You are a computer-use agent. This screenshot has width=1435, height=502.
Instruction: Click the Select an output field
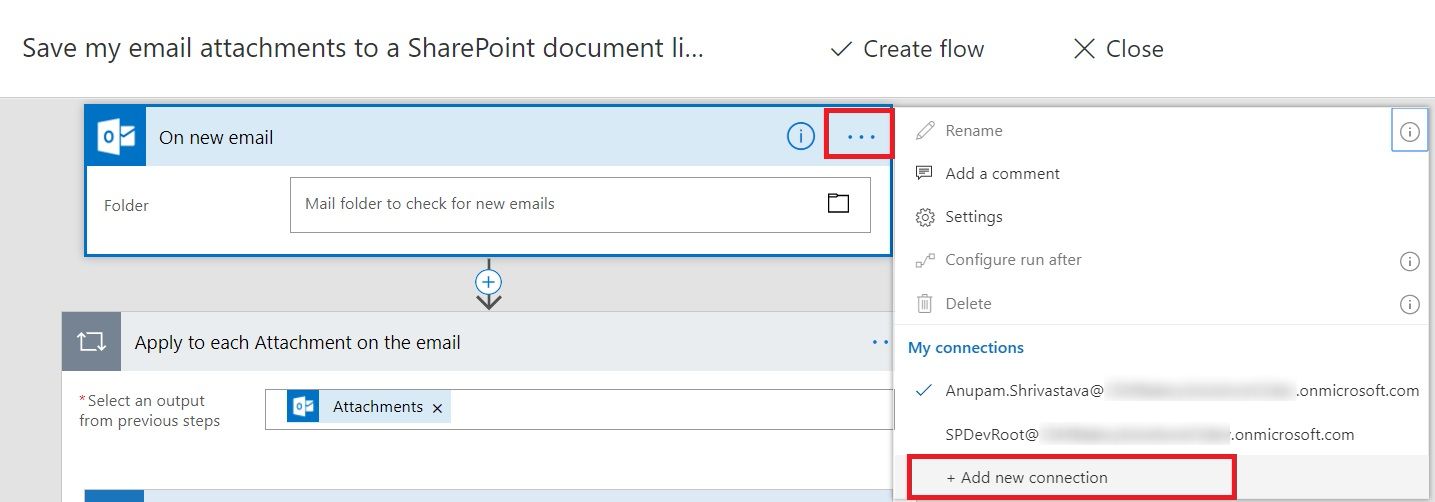pyautogui.click(x=580, y=408)
